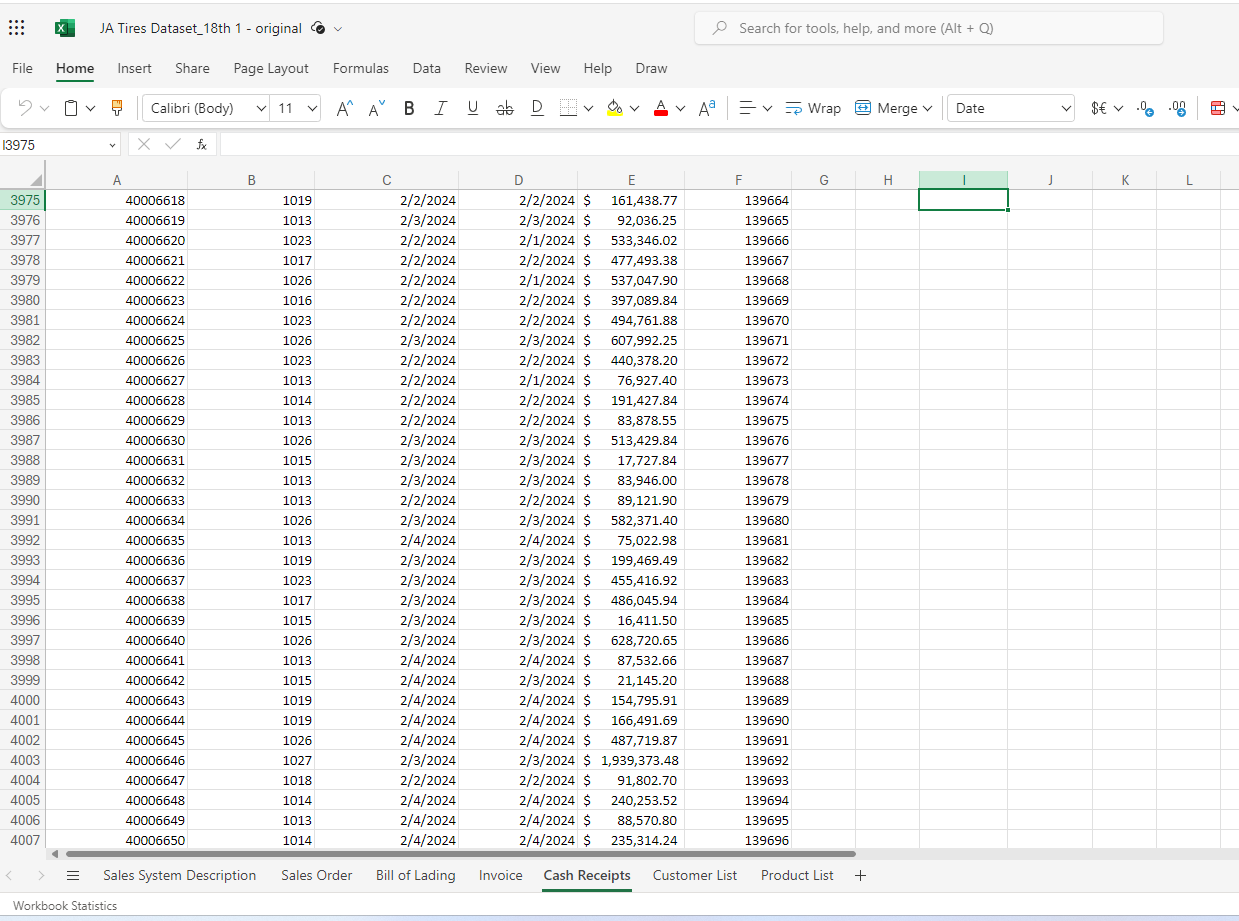
Task: Open the app launcher grid icon
Action: (x=17, y=28)
